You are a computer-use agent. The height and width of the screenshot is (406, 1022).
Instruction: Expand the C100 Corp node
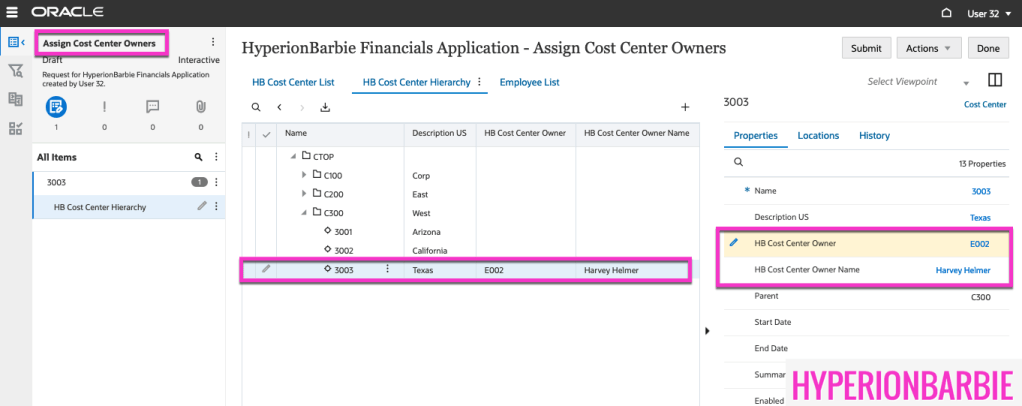pos(305,175)
